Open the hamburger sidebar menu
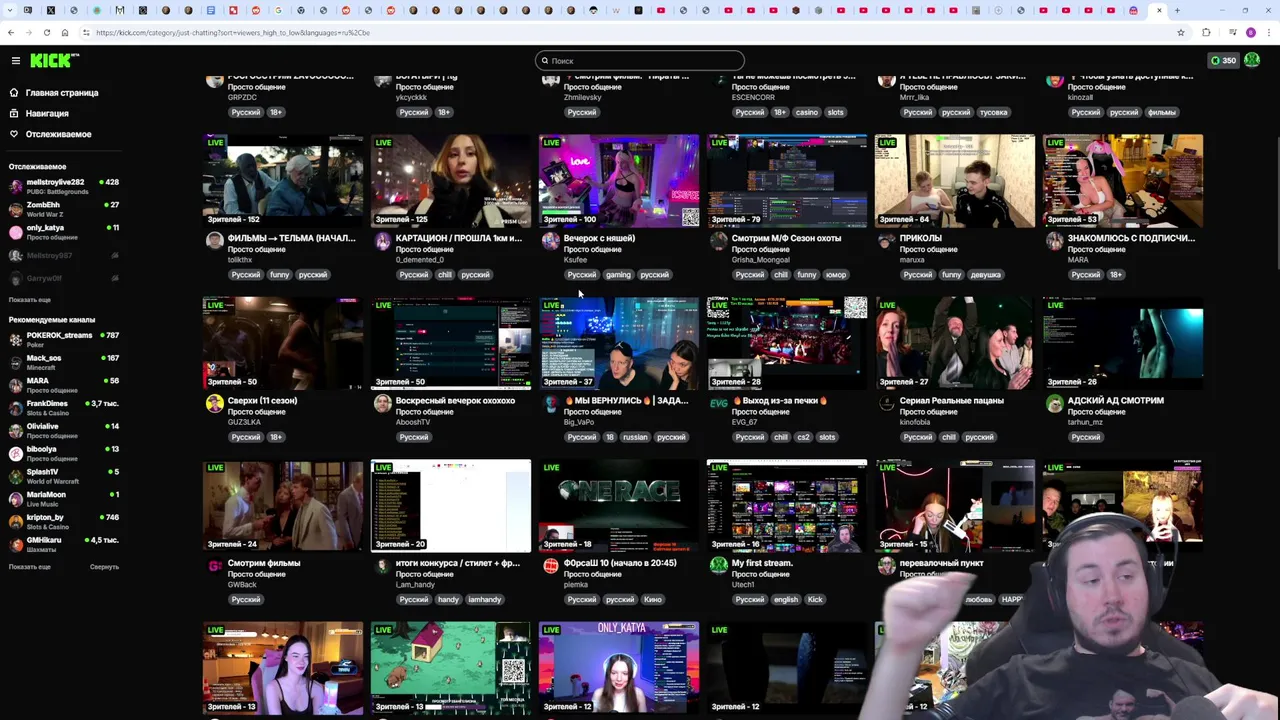This screenshot has height=720, width=1280. click(15, 61)
